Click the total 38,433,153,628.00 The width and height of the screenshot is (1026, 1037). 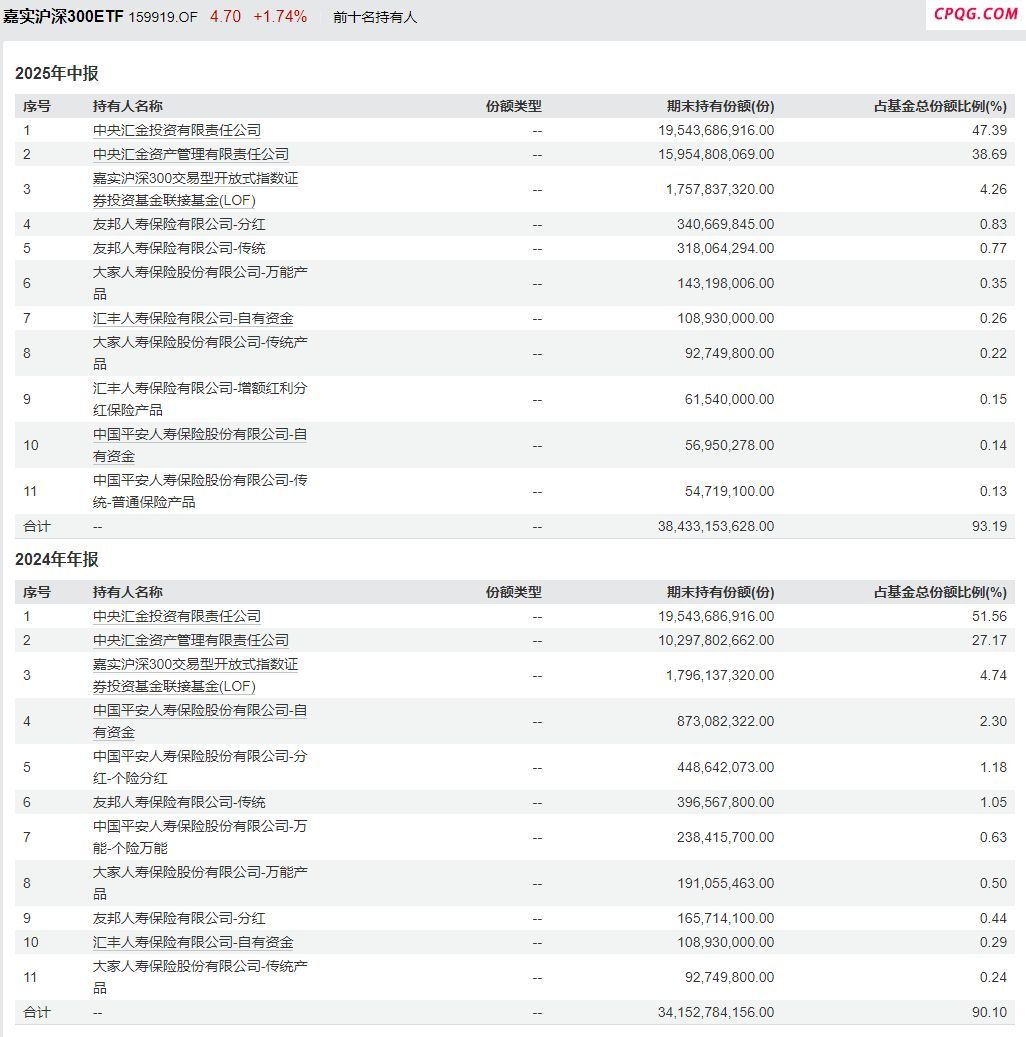[716, 526]
